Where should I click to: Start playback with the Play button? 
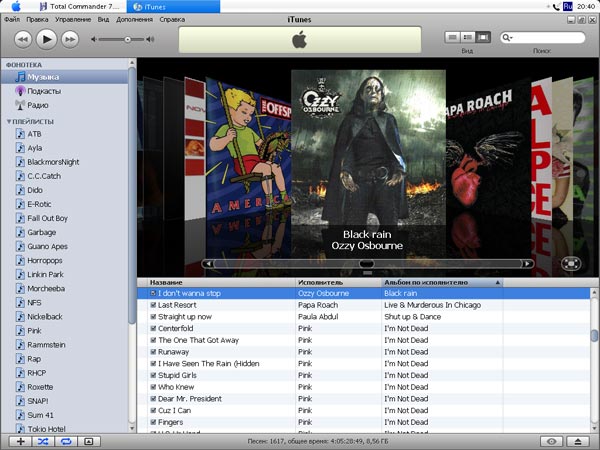47,39
